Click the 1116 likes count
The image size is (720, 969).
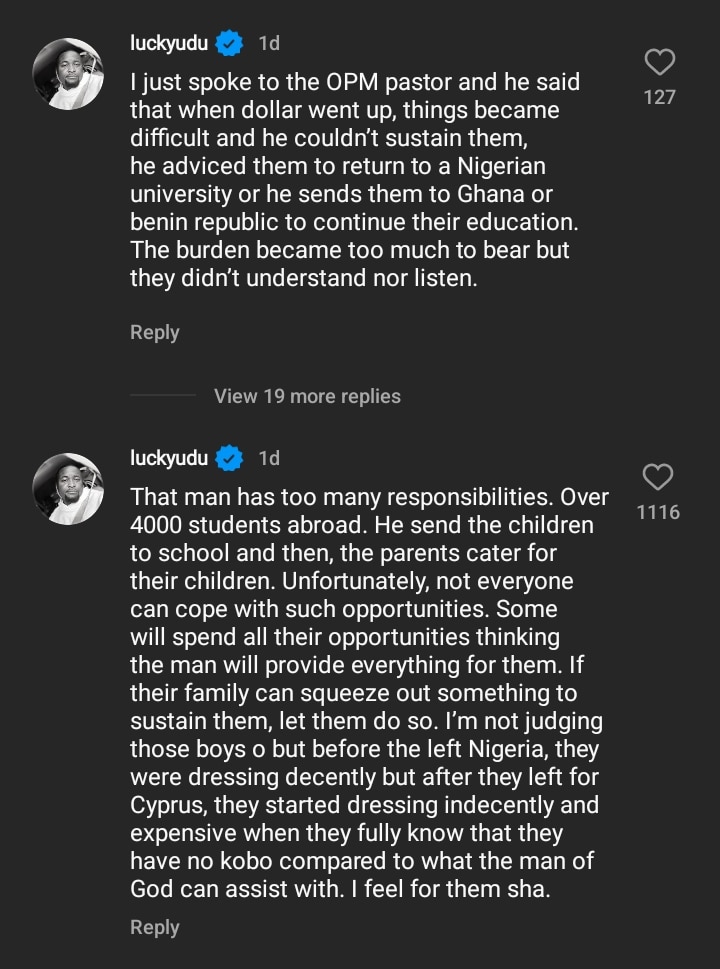tap(658, 512)
